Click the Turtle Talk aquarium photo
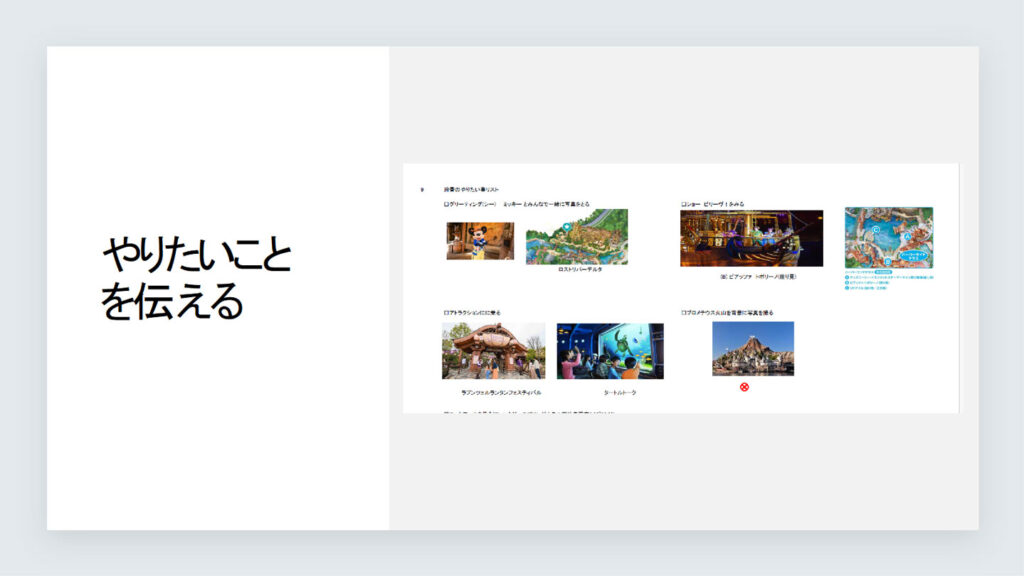Viewport: 1024px width, 576px height. 610,351
